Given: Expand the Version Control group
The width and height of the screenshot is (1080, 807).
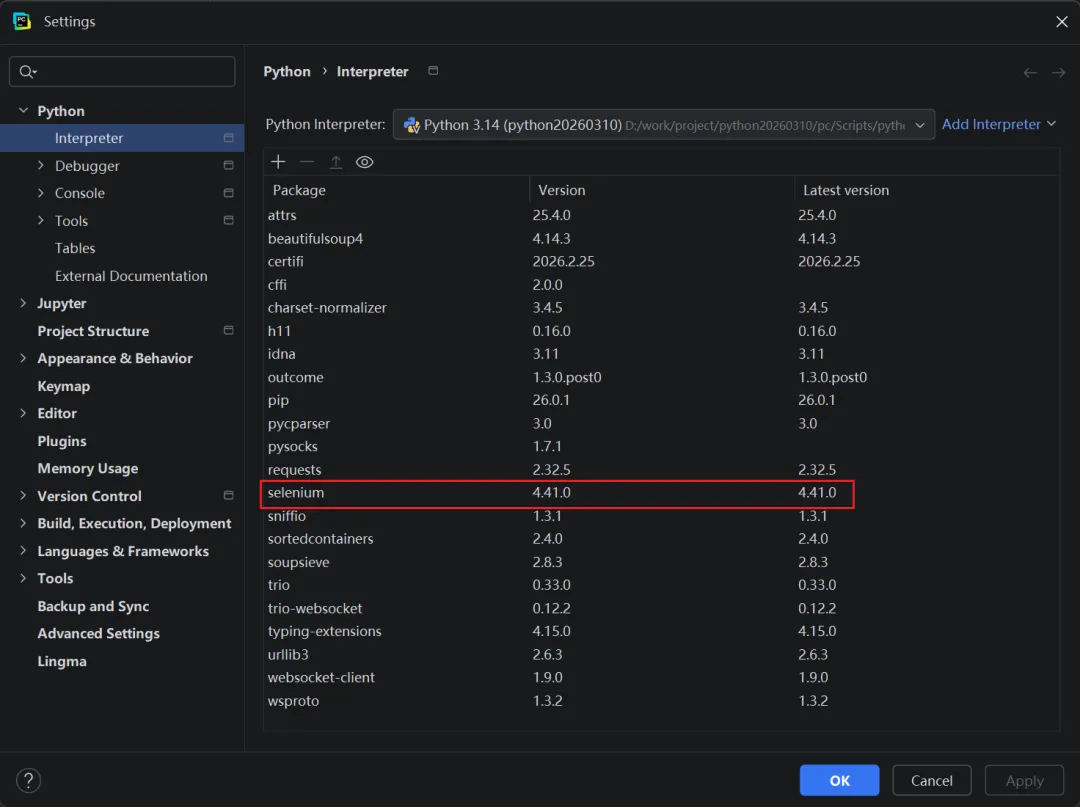Looking at the screenshot, I should tap(23, 496).
